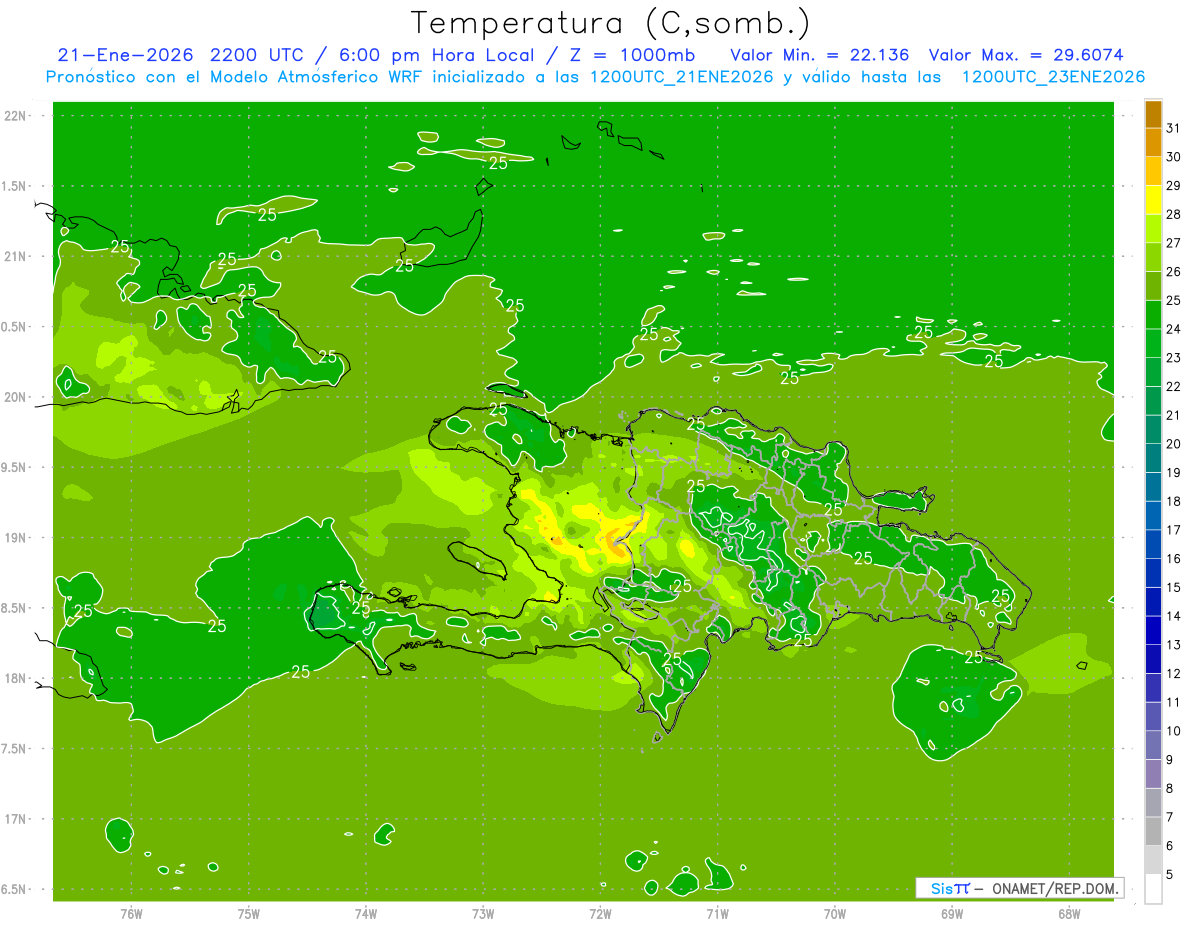Click the "68W" longitude axis label
Viewport: 1200px width, 927px height.
pyautogui.click(x=1068, y=913)
